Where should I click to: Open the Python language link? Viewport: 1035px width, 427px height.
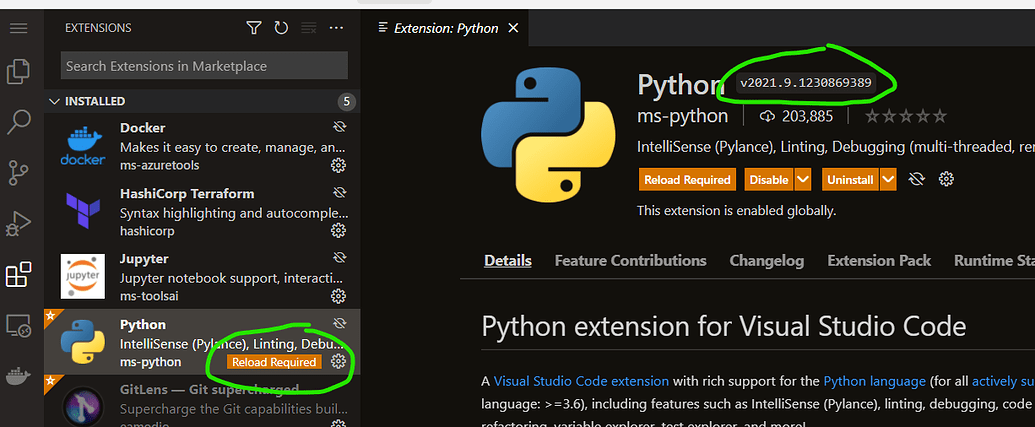click(874, 381)
